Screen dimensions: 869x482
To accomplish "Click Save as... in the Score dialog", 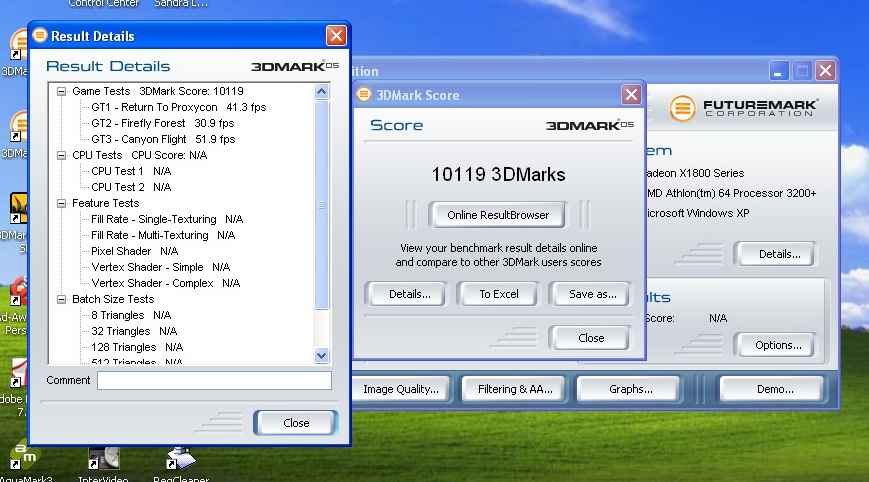I will click(592, 294).
